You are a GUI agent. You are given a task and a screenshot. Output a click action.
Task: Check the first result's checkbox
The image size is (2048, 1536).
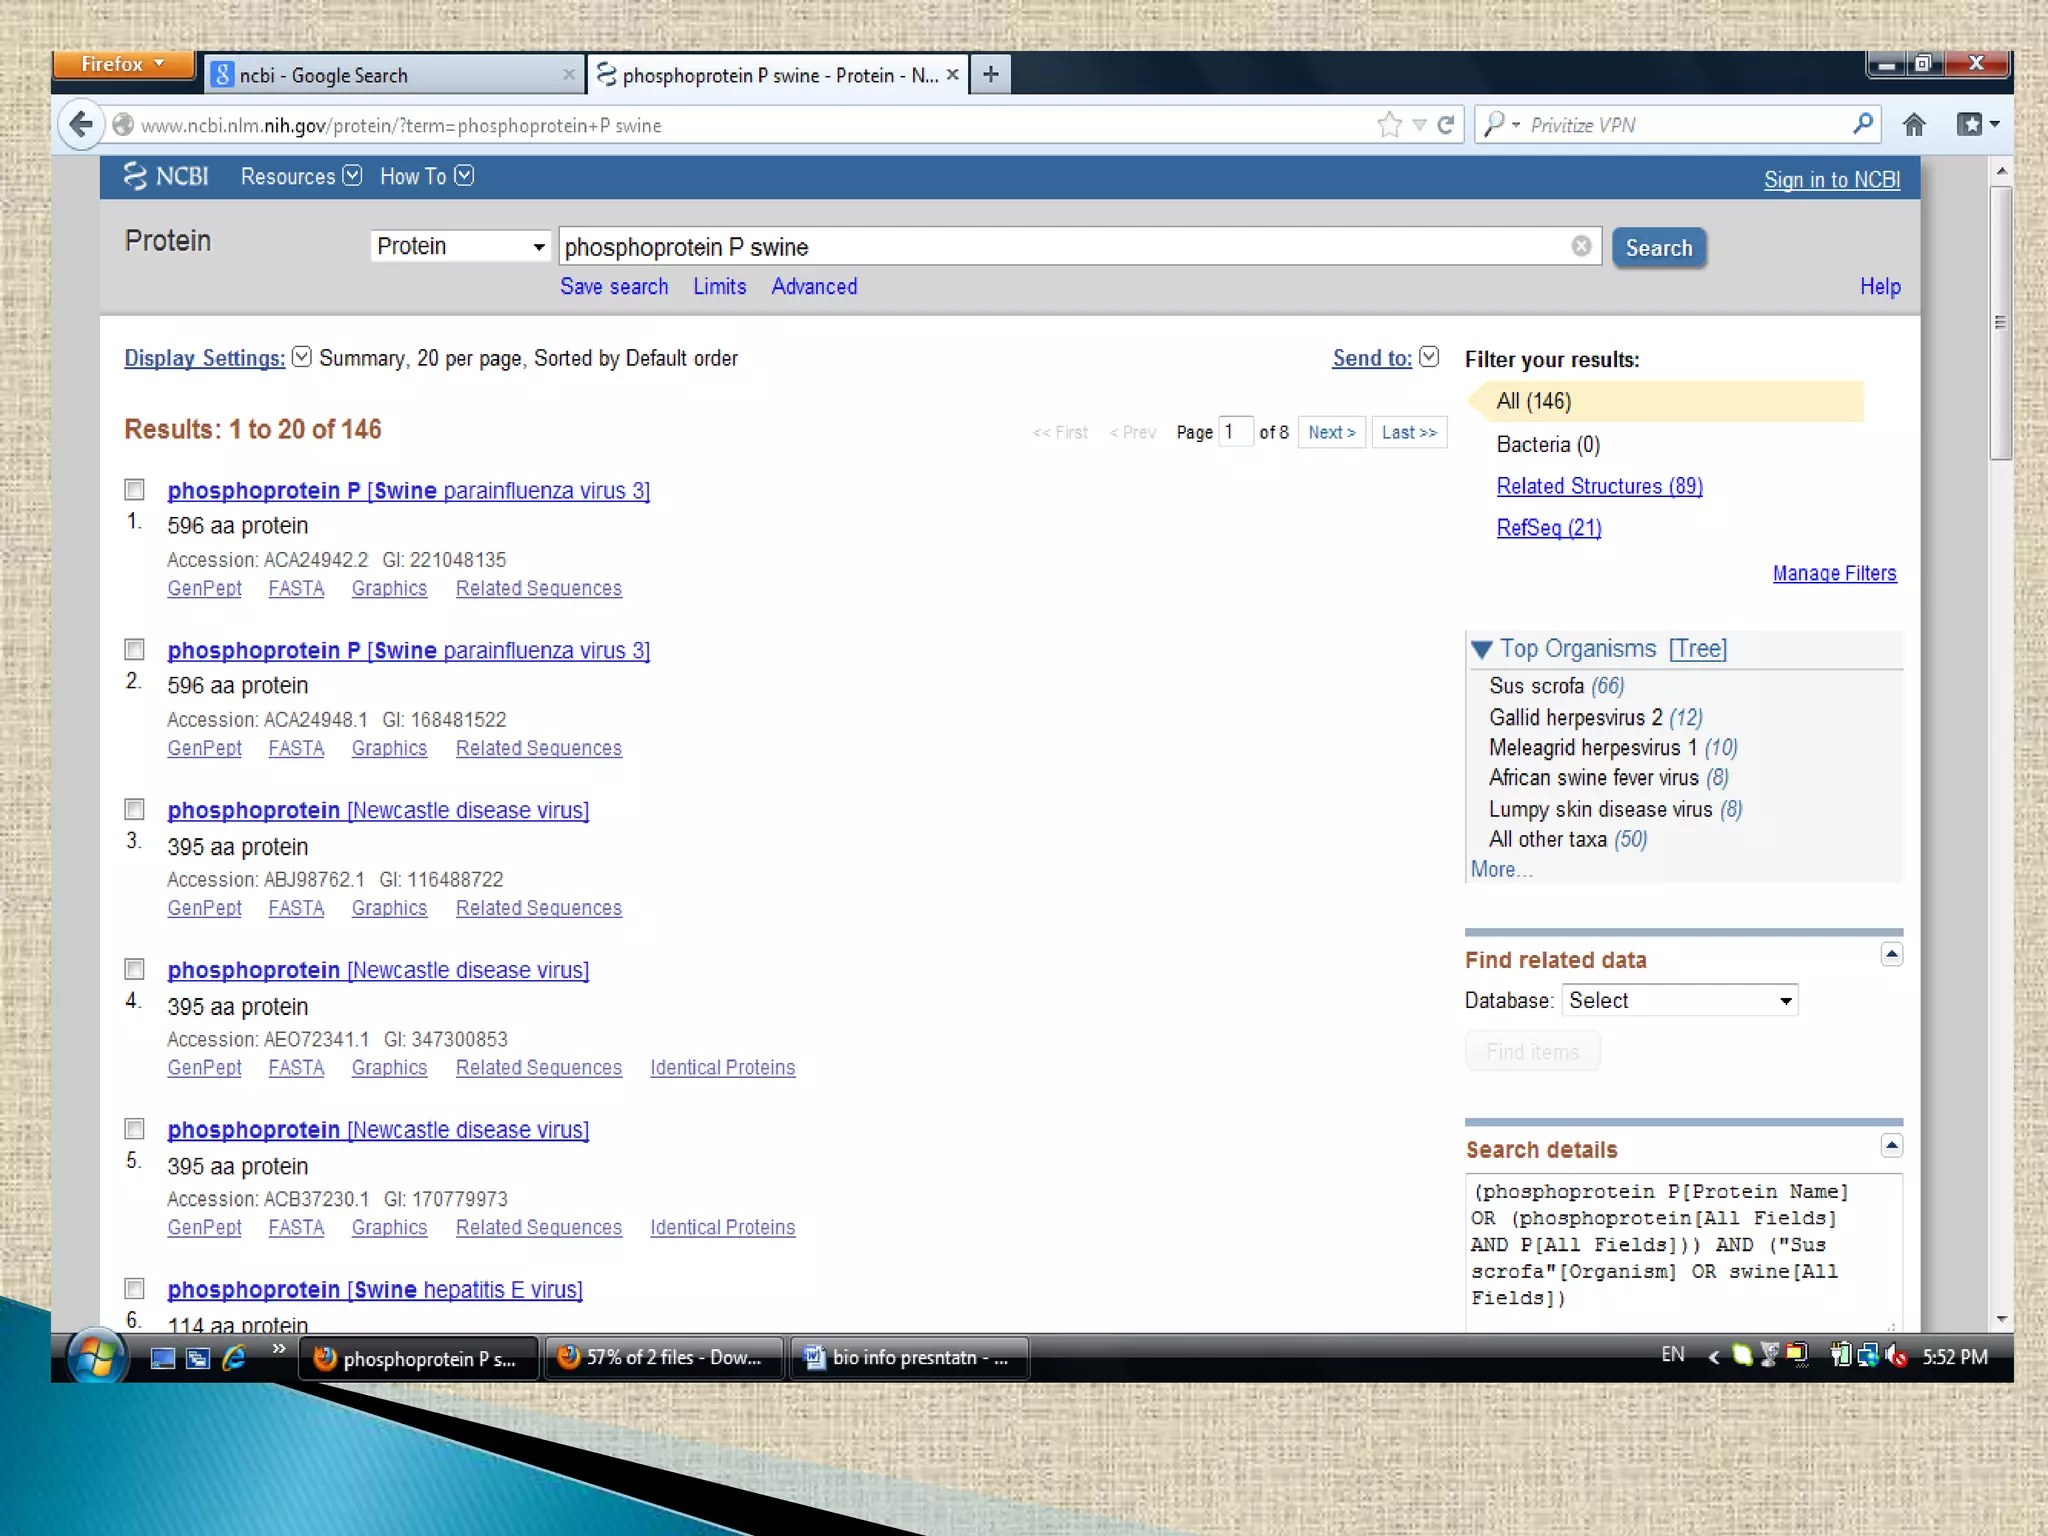pyautogui.click(x=135, y=490)
